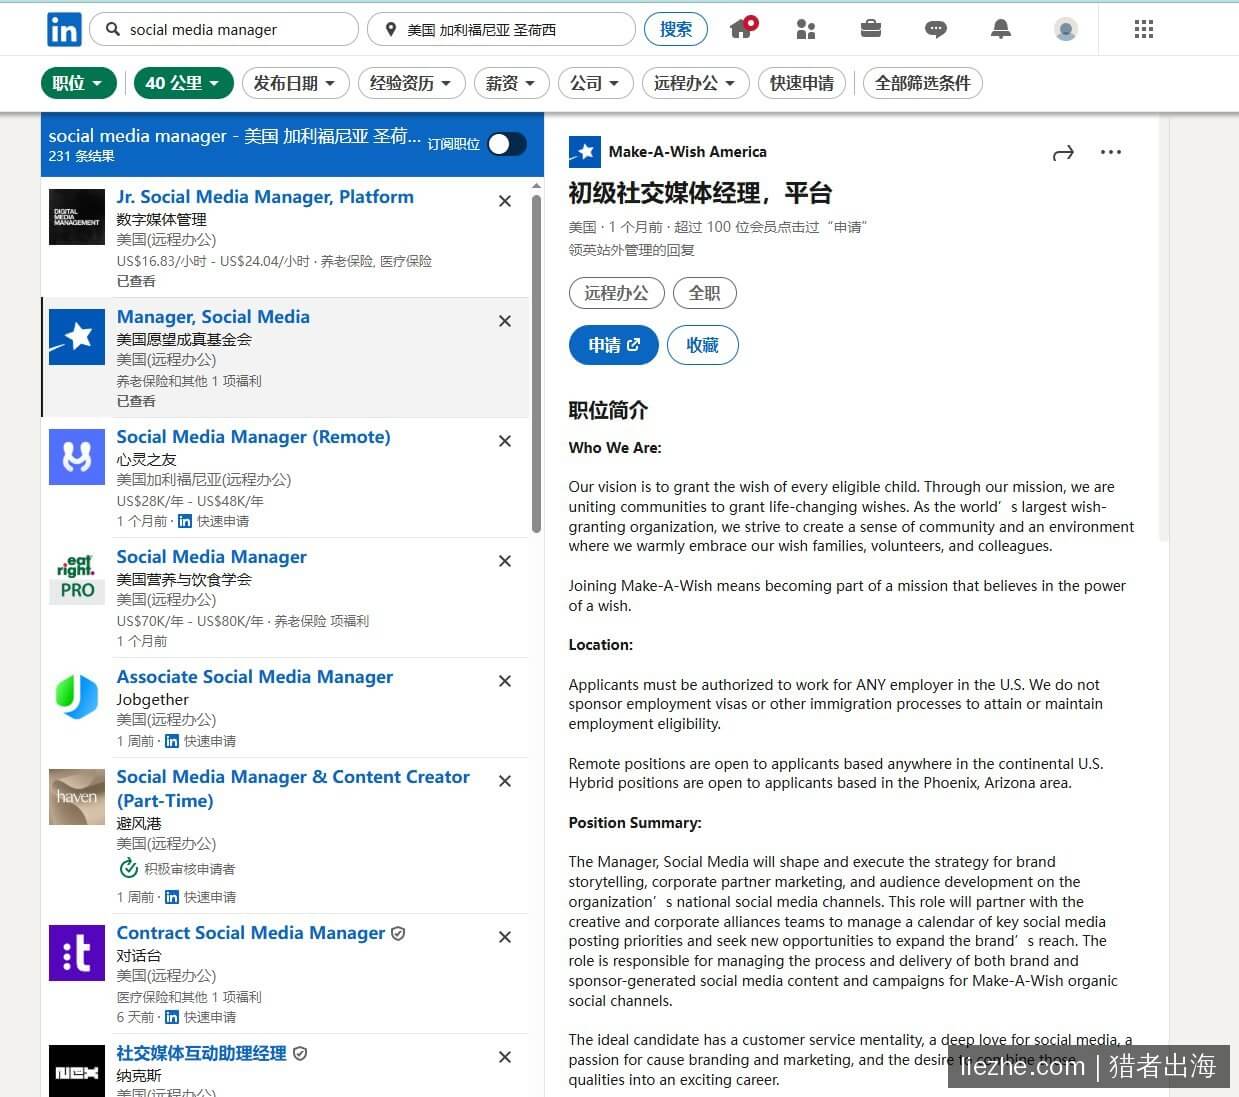The image size is (1239, 1097).
Task: Dismiss the Manager, Social Media listing
Action: coord(505,321)
